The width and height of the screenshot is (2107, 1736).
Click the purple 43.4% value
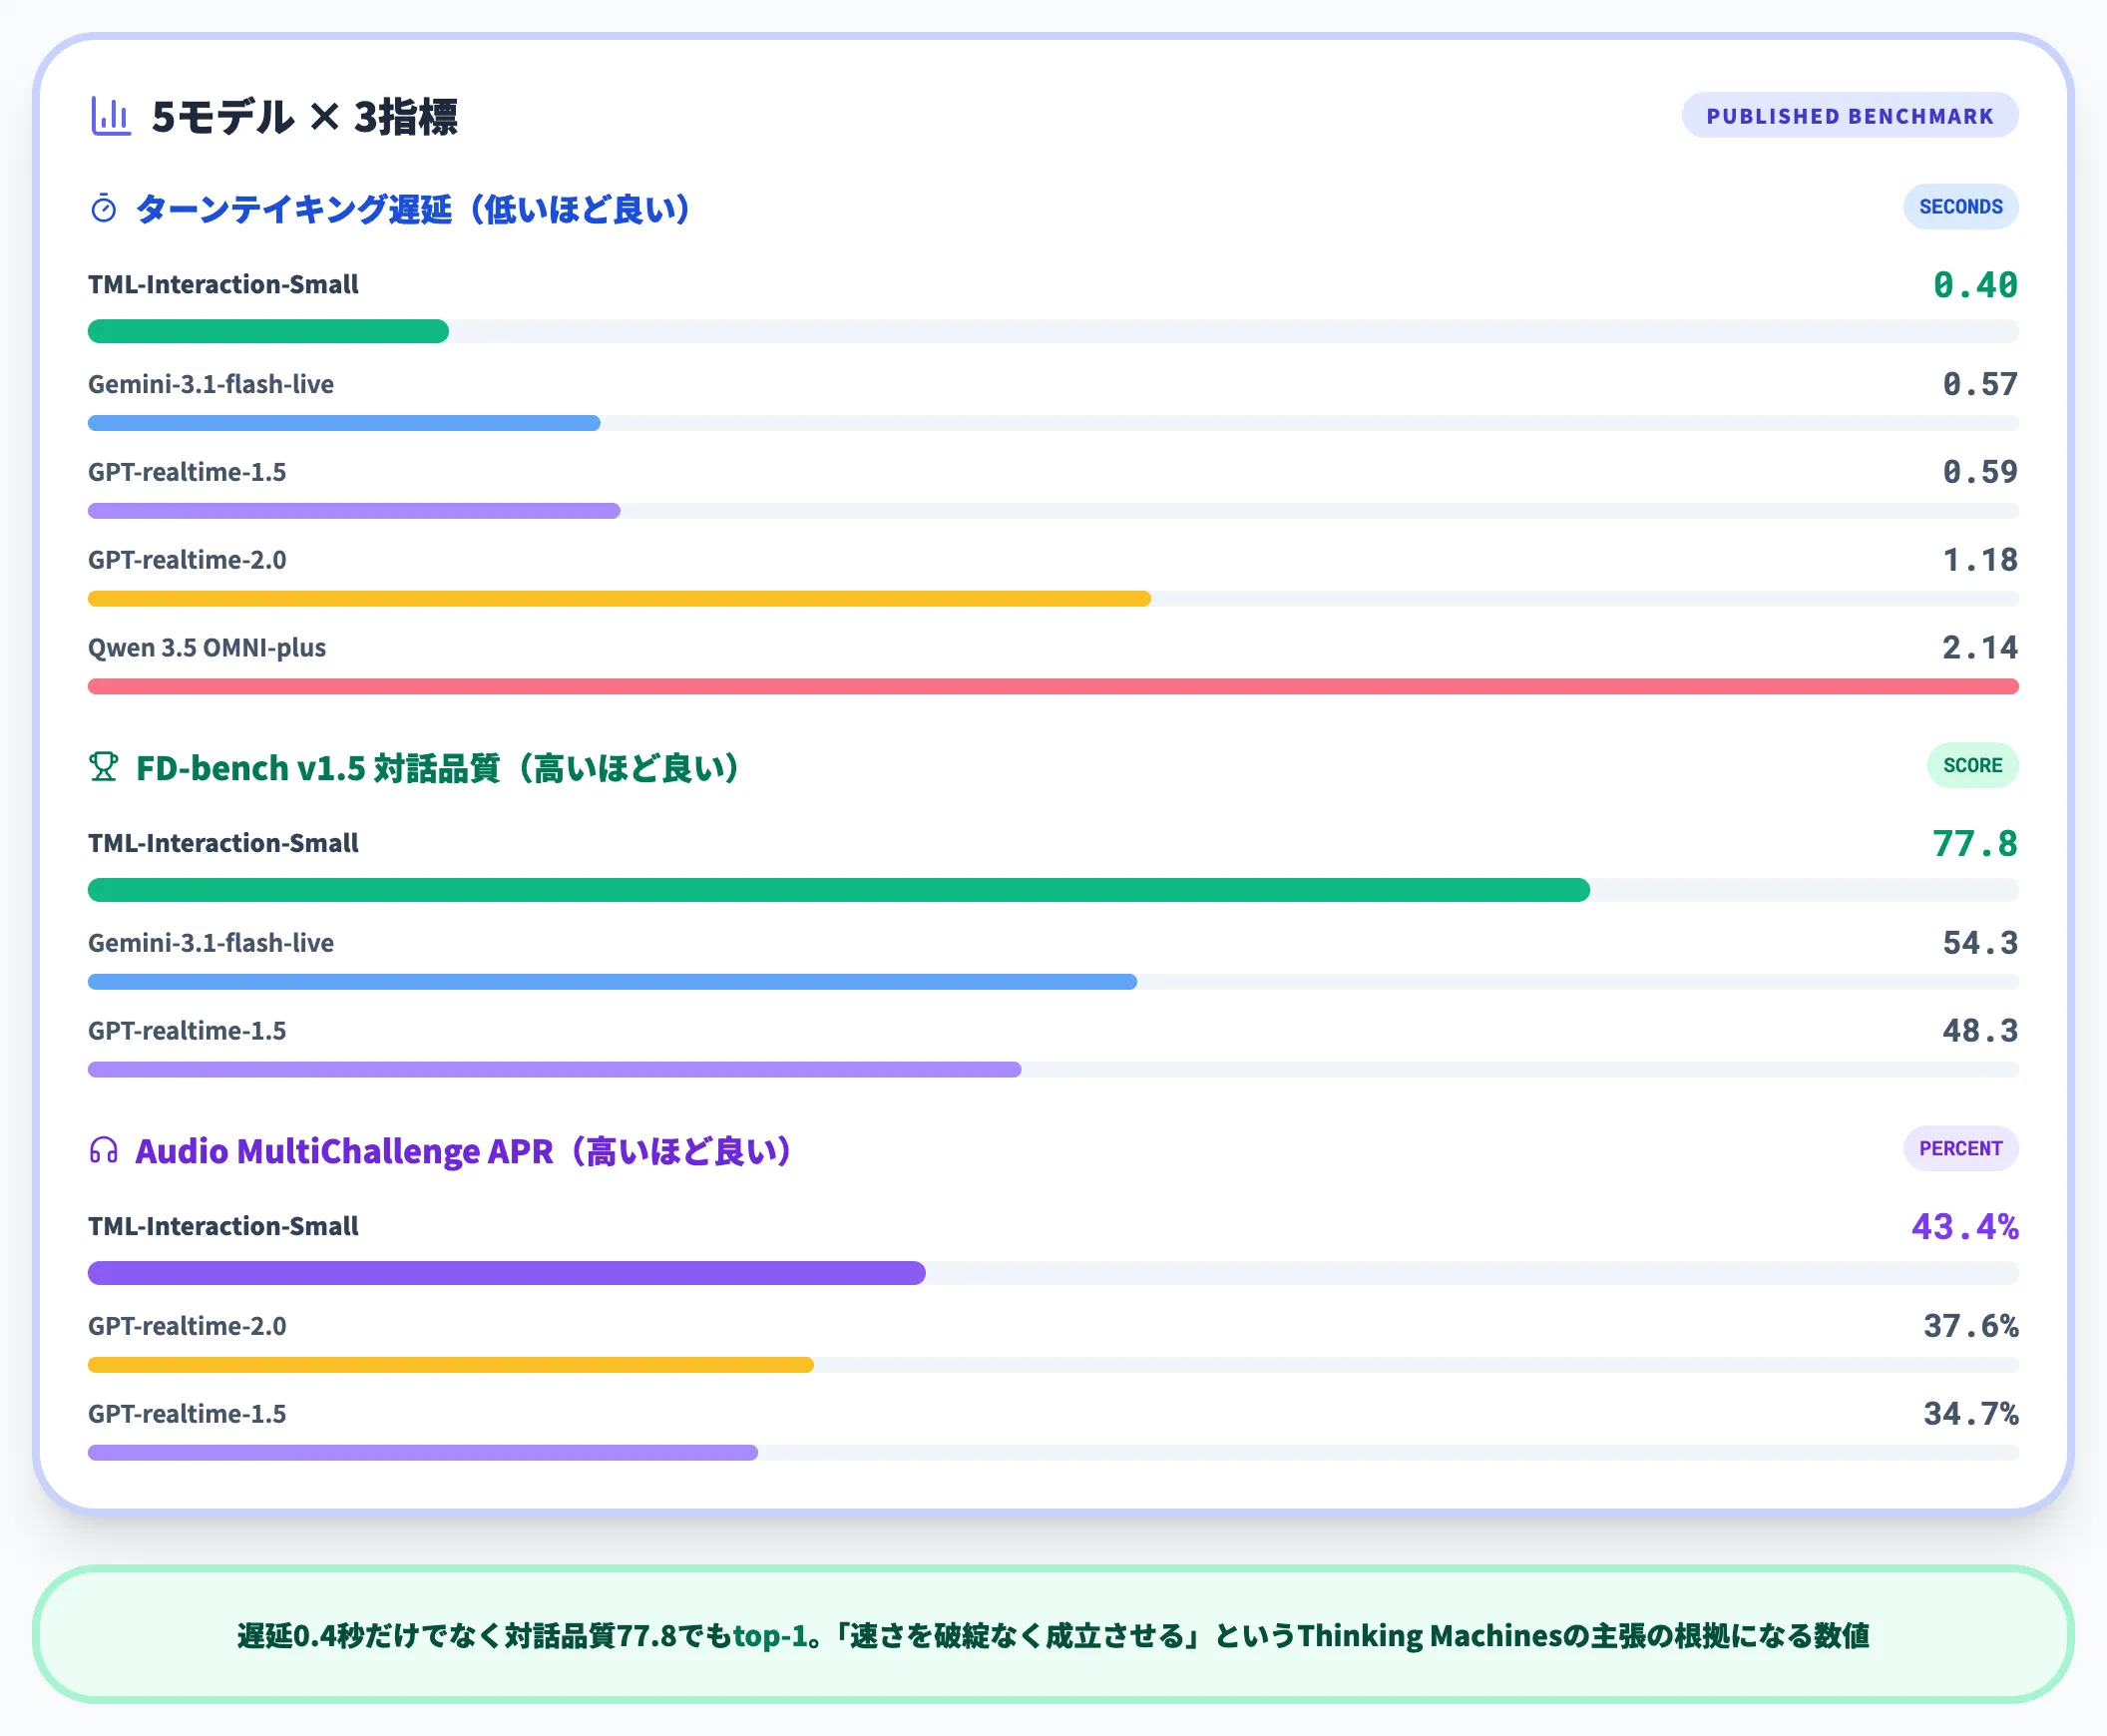pyautogui.click(x=1965, y=1227)
